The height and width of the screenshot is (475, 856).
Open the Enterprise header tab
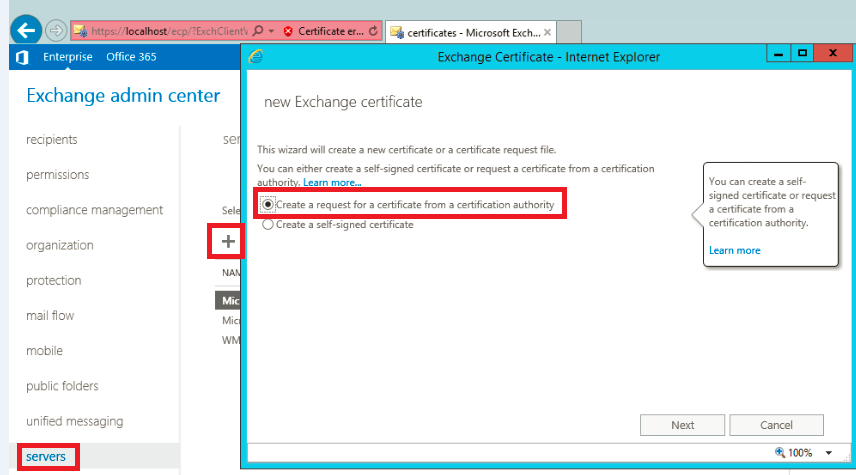[67, 57]
